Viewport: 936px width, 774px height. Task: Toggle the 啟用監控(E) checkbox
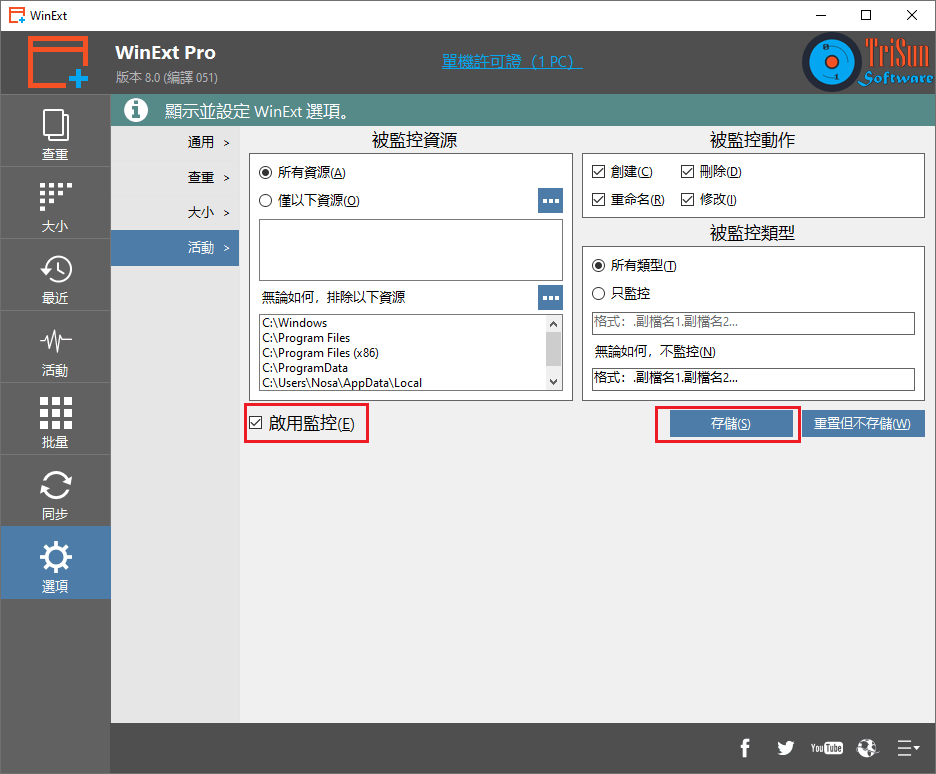[256, 423]
